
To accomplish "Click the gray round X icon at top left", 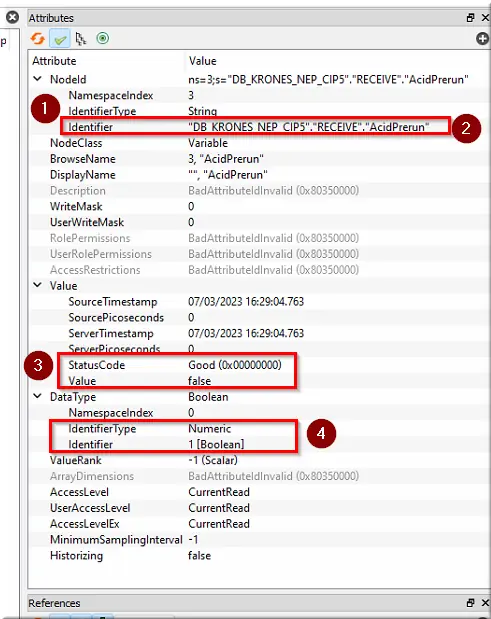I will pos(13,17).
